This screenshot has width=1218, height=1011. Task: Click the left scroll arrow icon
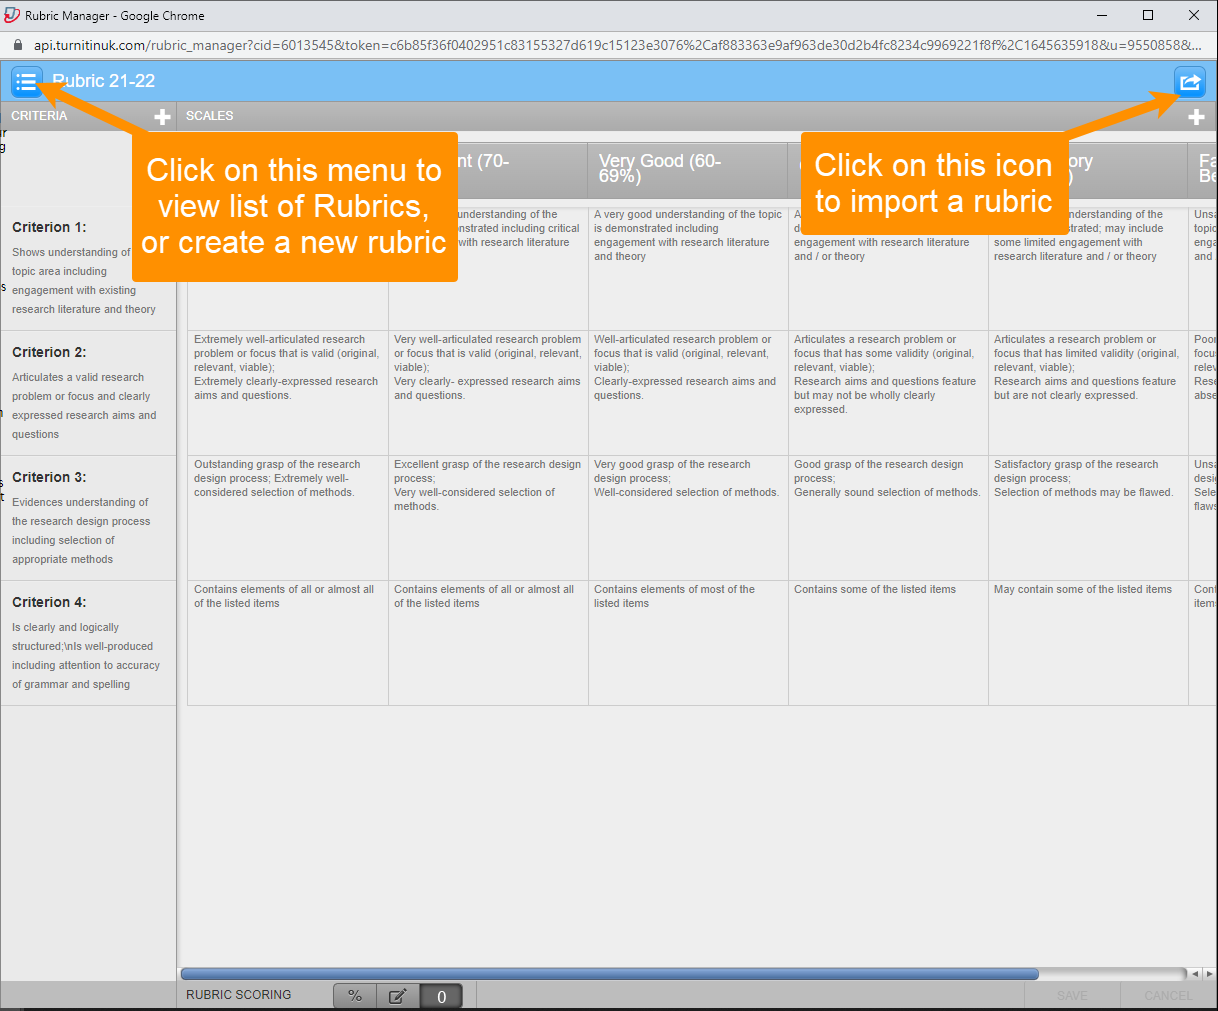point(1194,973)
